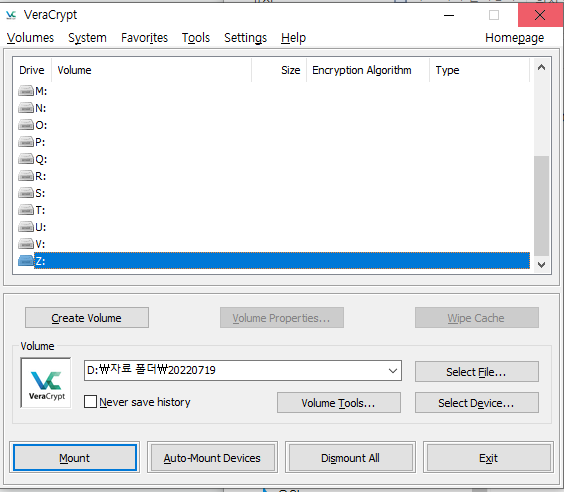Image resolution: width=564 pixels, height=492 pixels.
Task: Click the Create Volume button
Action: [87, 318]
